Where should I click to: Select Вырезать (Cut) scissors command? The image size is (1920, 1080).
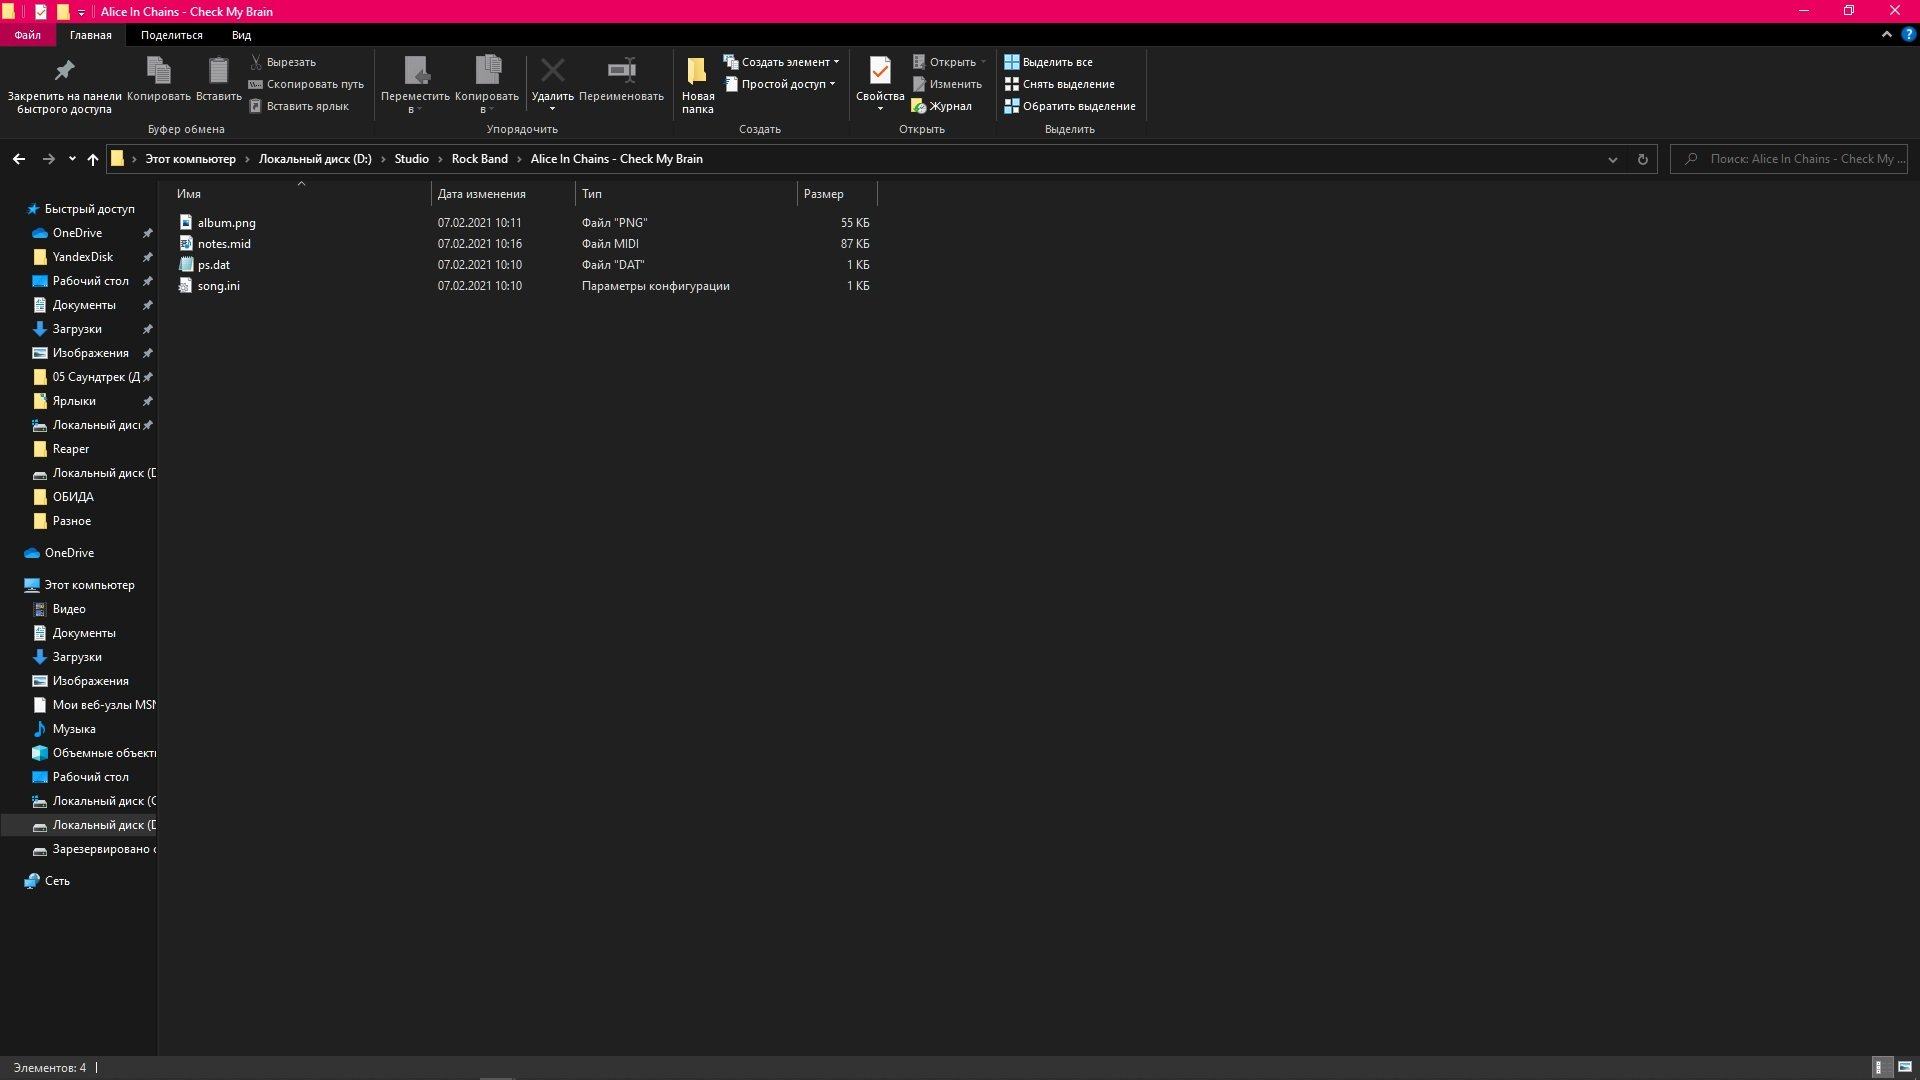(x=282, y=62)
